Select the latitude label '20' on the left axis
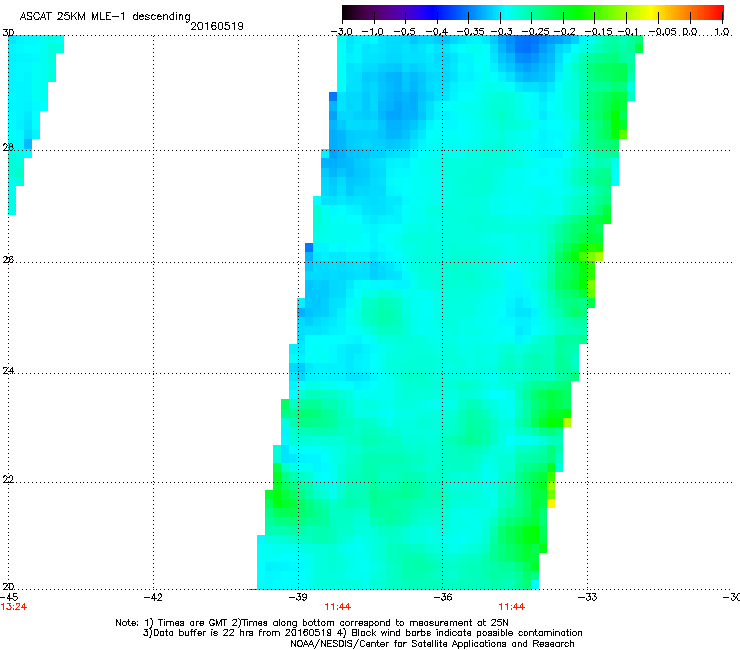The image size is (740, 650). click(8, 587)
